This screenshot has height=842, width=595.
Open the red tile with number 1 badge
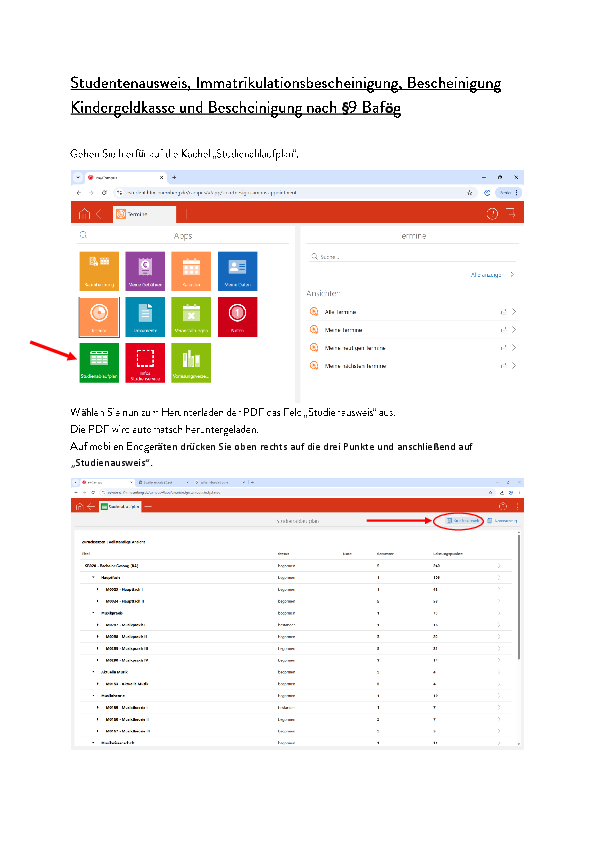[x=237, y=317]
